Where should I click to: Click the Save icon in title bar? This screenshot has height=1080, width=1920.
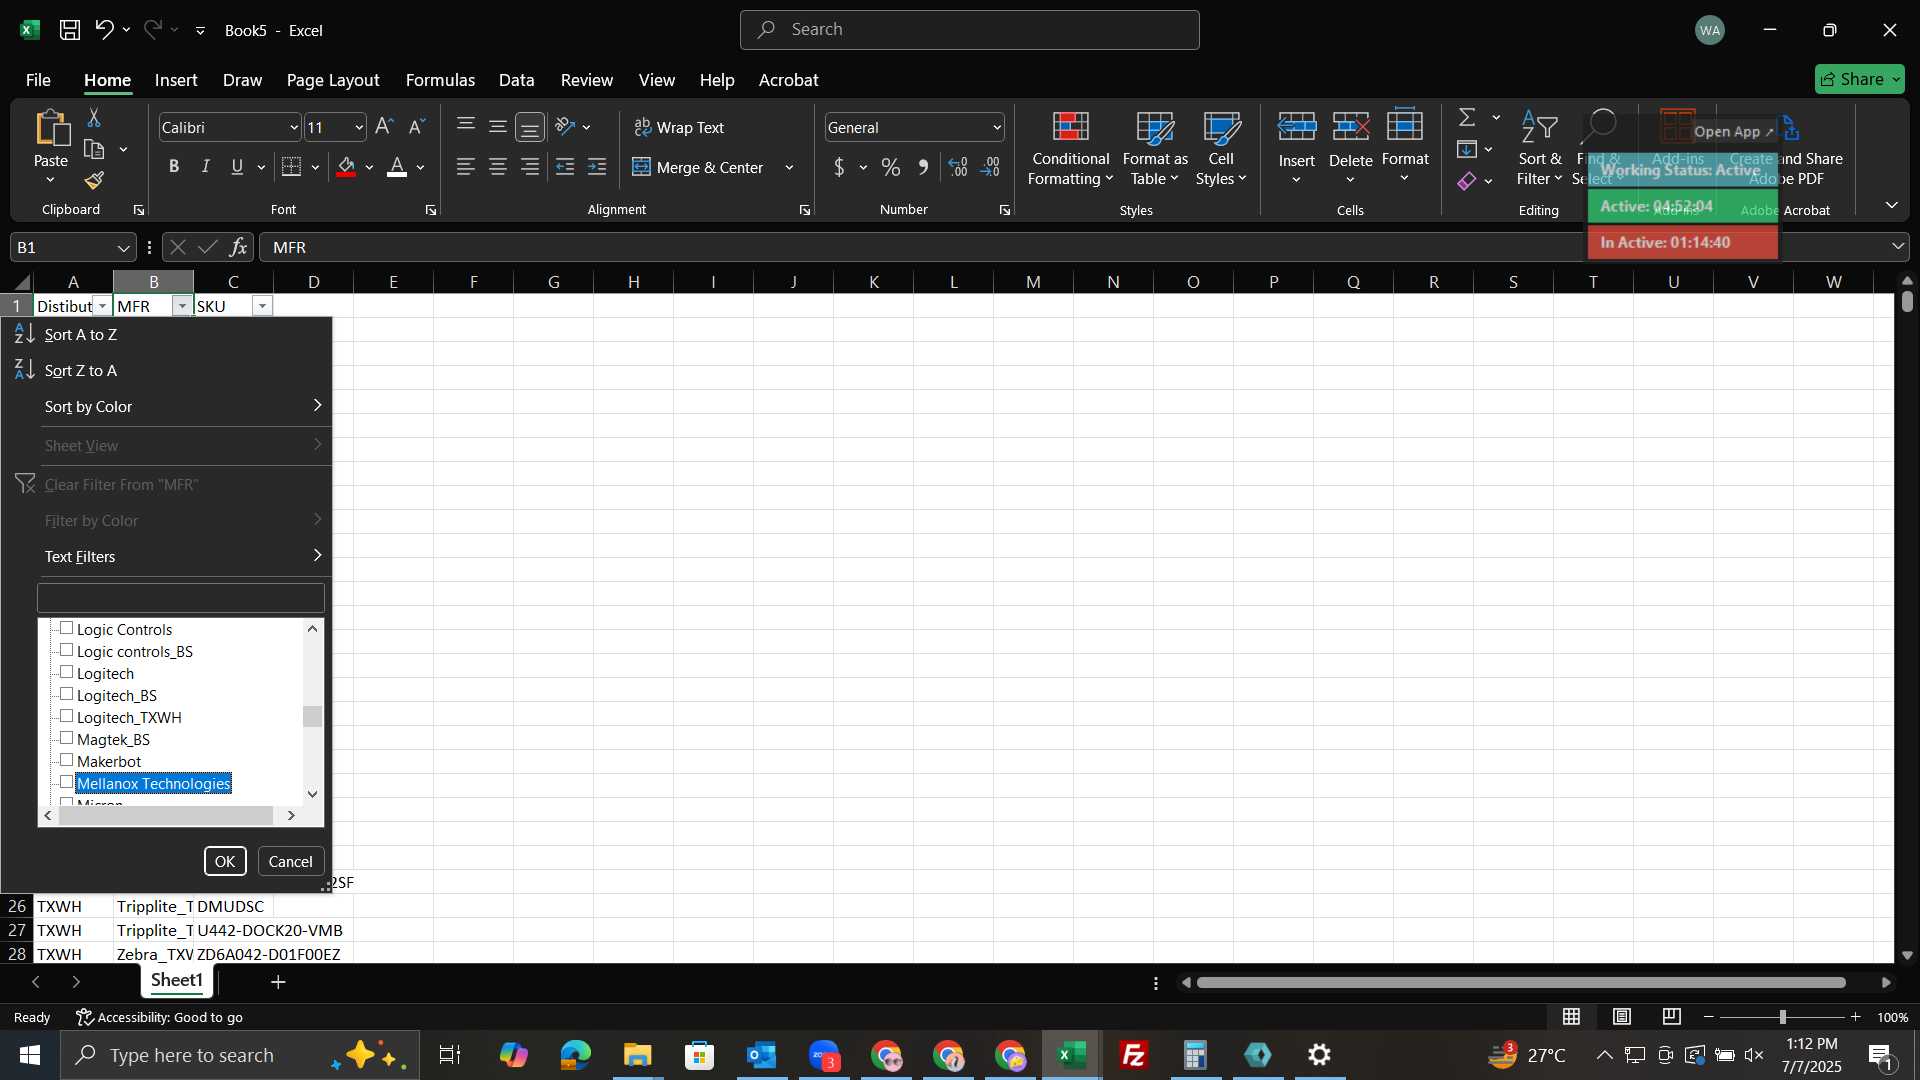(70, 30)
